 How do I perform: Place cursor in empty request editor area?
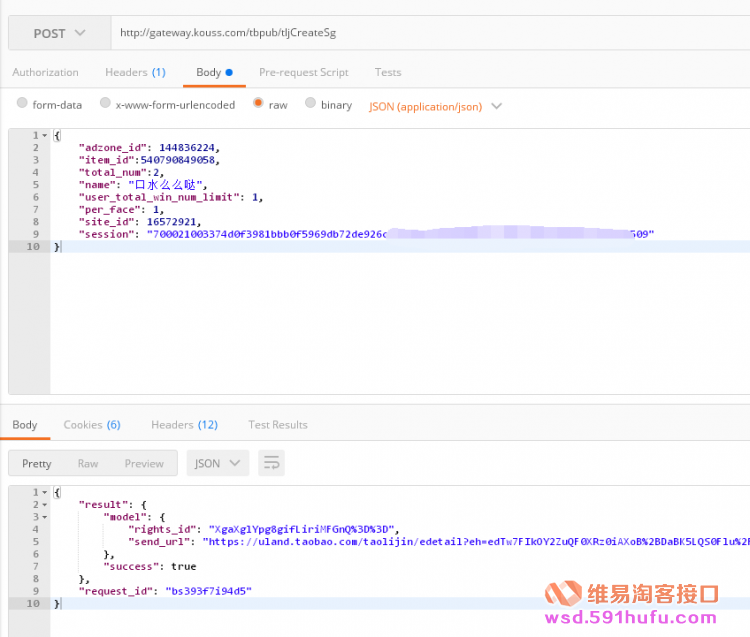(x=400, y=323)
